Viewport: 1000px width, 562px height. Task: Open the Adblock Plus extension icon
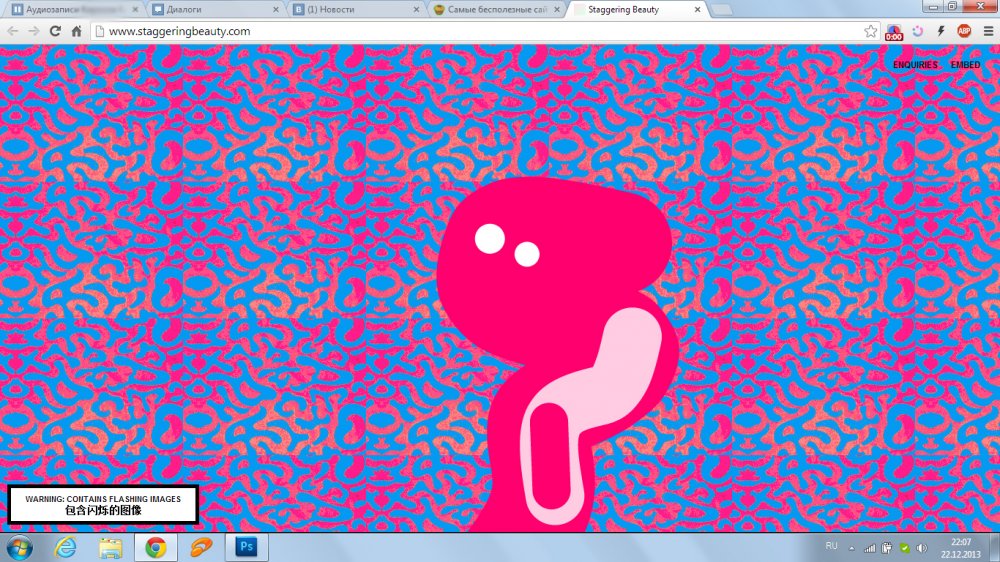(964, 31)
